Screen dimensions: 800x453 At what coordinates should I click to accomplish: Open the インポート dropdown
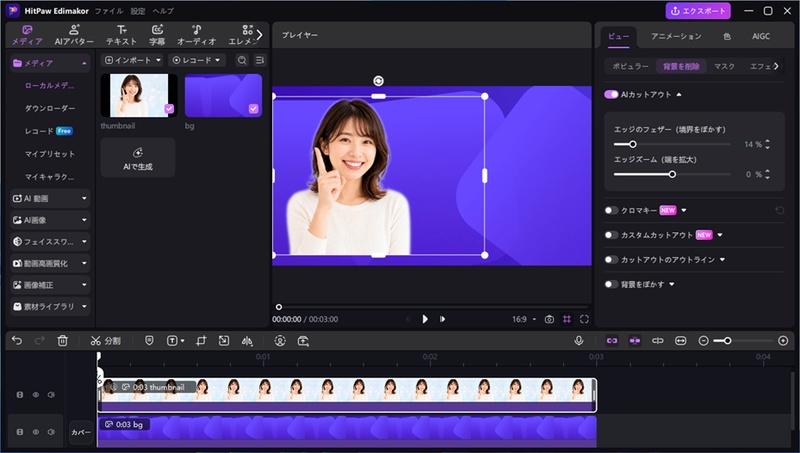(x=132, y=60)
